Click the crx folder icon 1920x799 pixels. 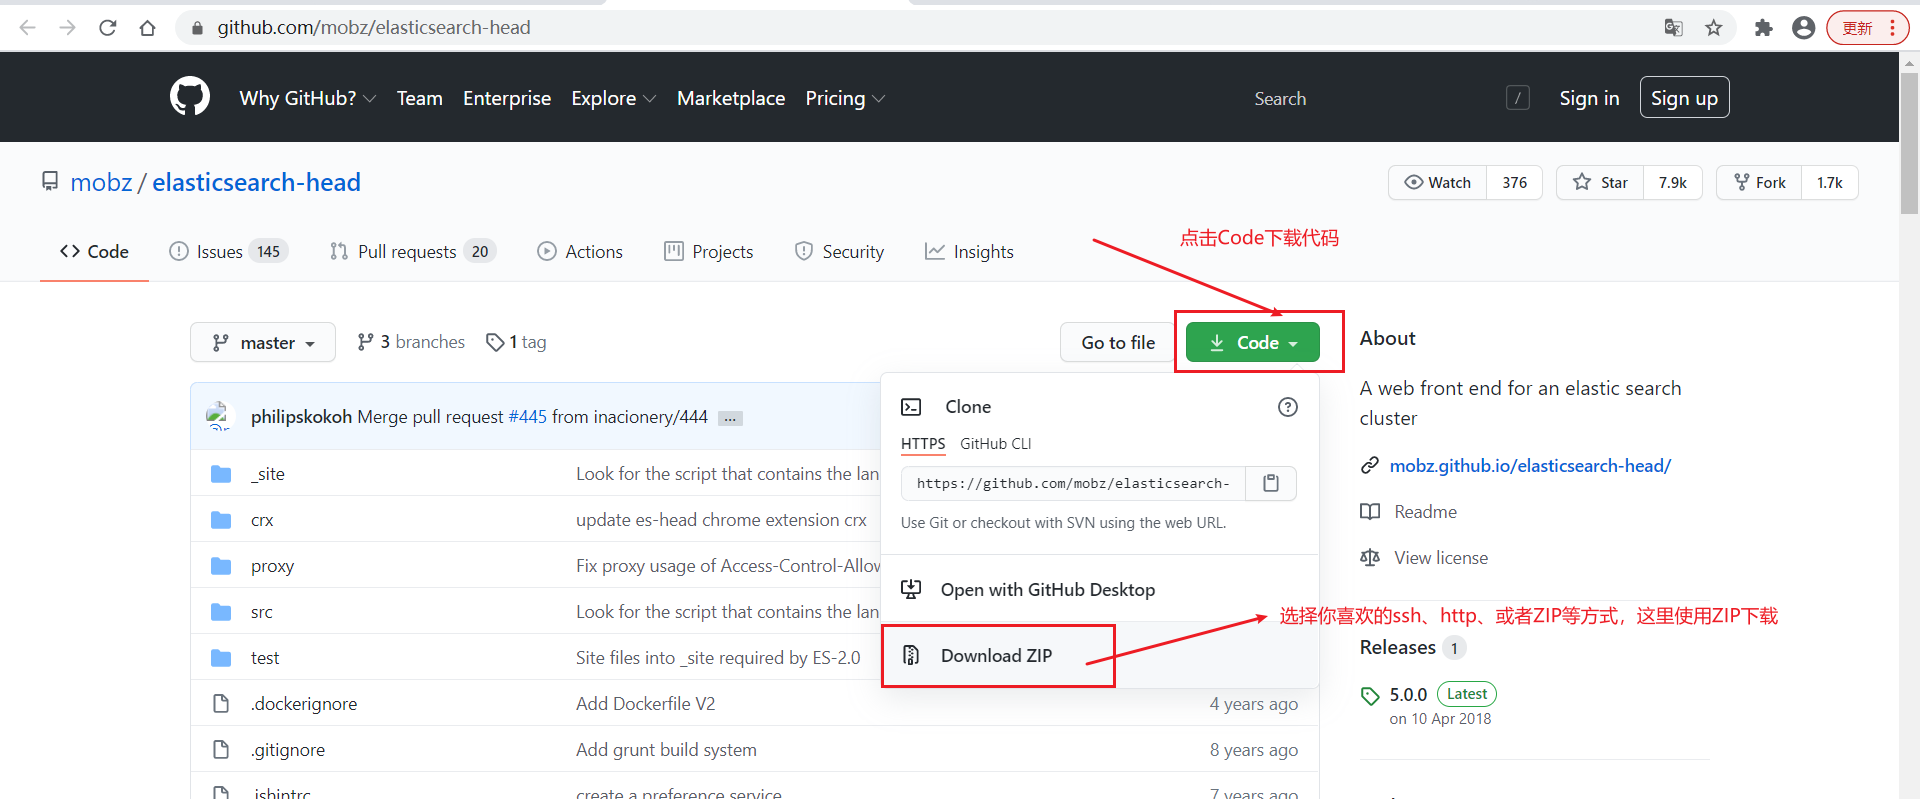pyautogui.click(x=221, y=520)
